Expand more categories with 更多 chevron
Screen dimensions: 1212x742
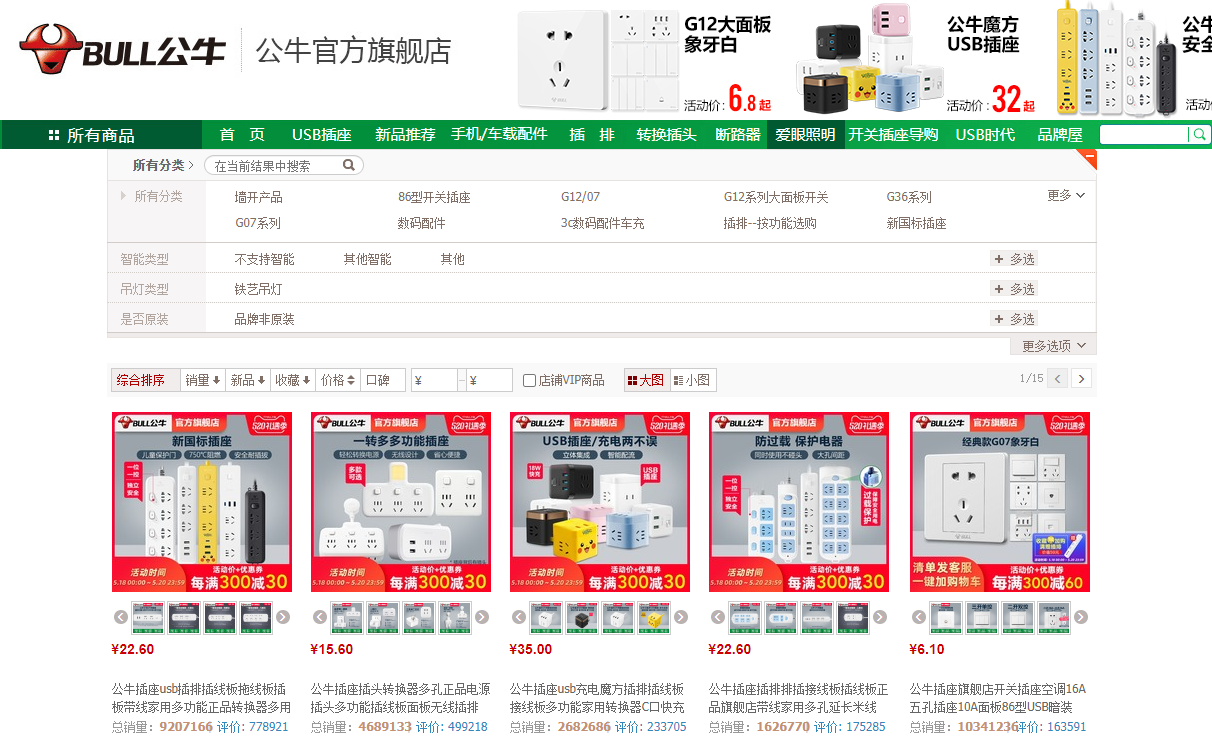1066,196
